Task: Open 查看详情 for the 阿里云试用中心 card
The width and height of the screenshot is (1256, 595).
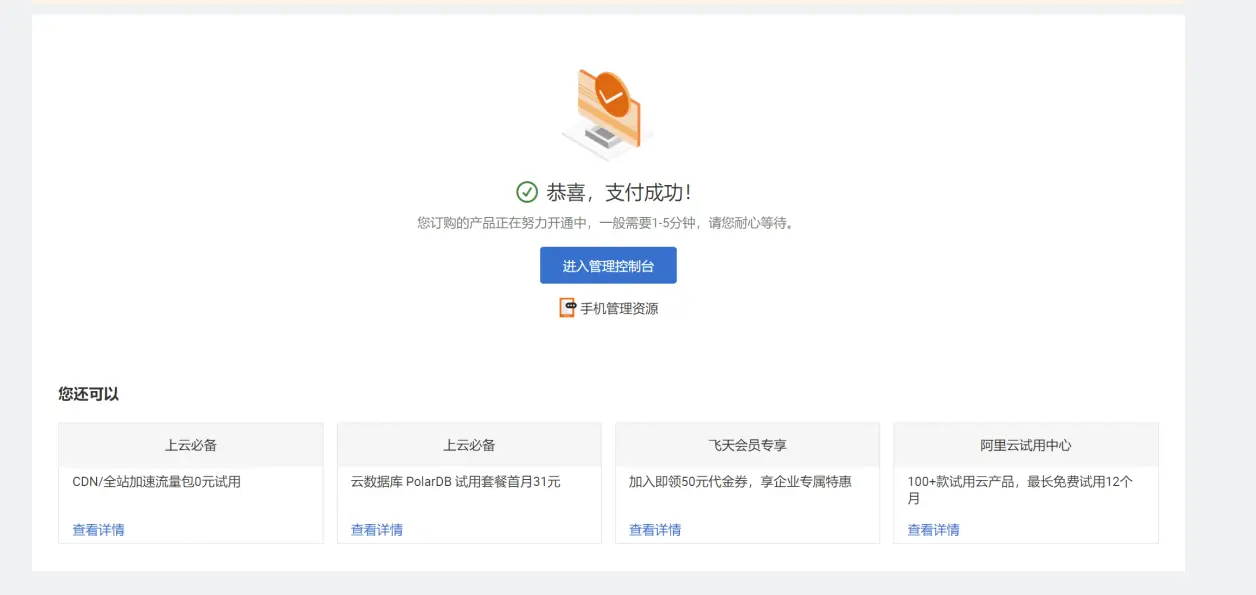Action: [933, 530]
